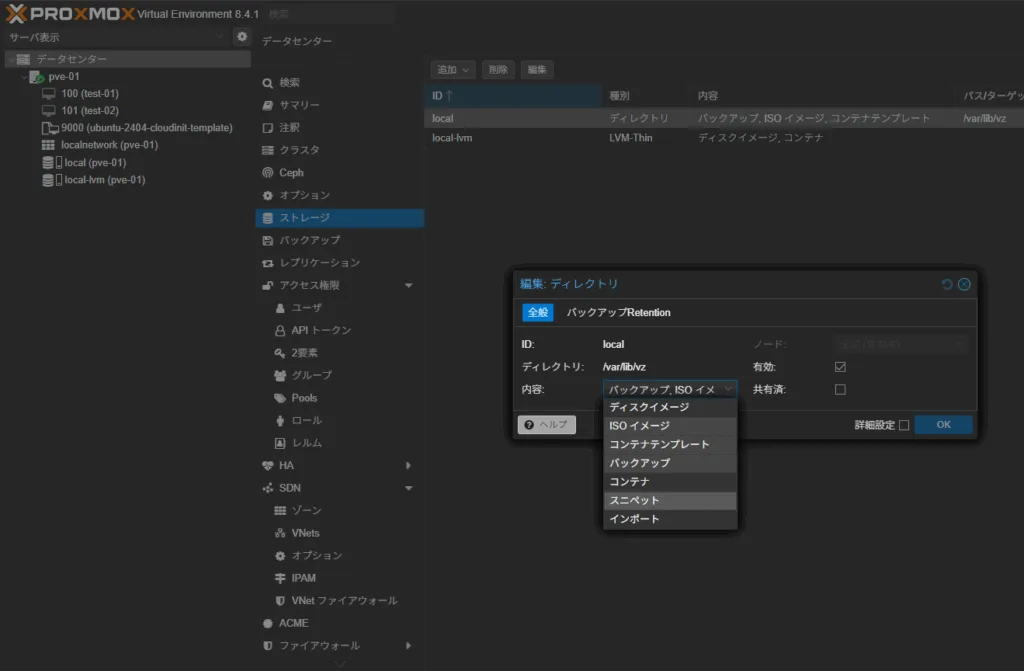Image resolution: width=1024 pixels, height=671 pixels.
Task: Select localnetwork (pve-01) in tree
Action: coord(101,145)
